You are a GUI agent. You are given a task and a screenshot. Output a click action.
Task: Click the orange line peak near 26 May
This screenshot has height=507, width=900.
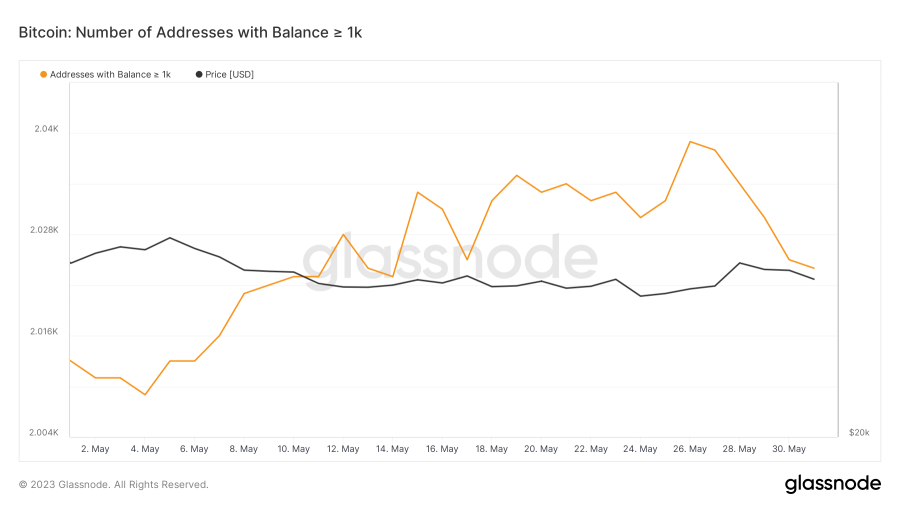(x=690, y=142)
